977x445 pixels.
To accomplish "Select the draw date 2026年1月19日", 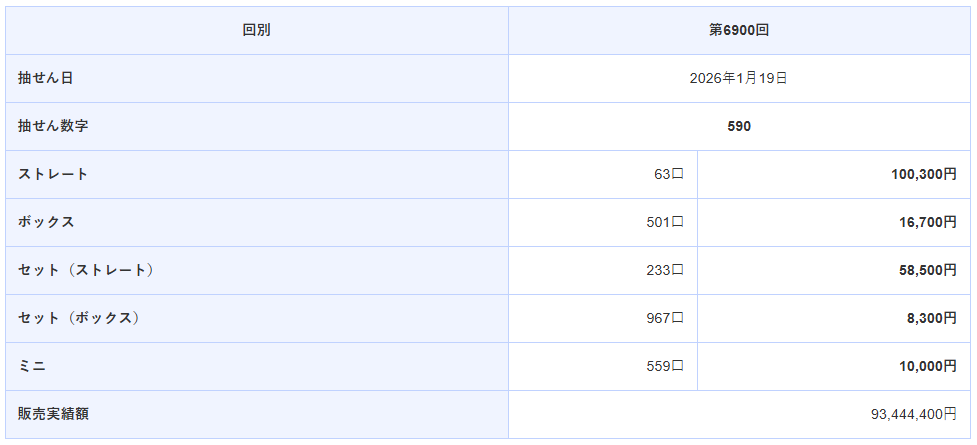I will 738,78.
